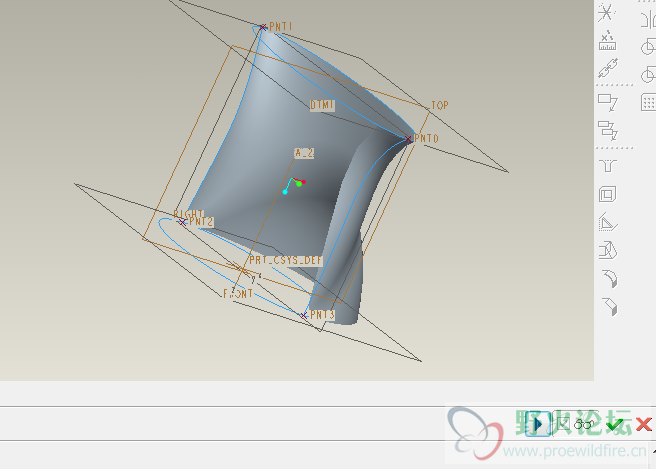The width and height of the screenshot is (656, 469).
Task: Open the Analysis feature ruler tool
Action: pos(607,41)
